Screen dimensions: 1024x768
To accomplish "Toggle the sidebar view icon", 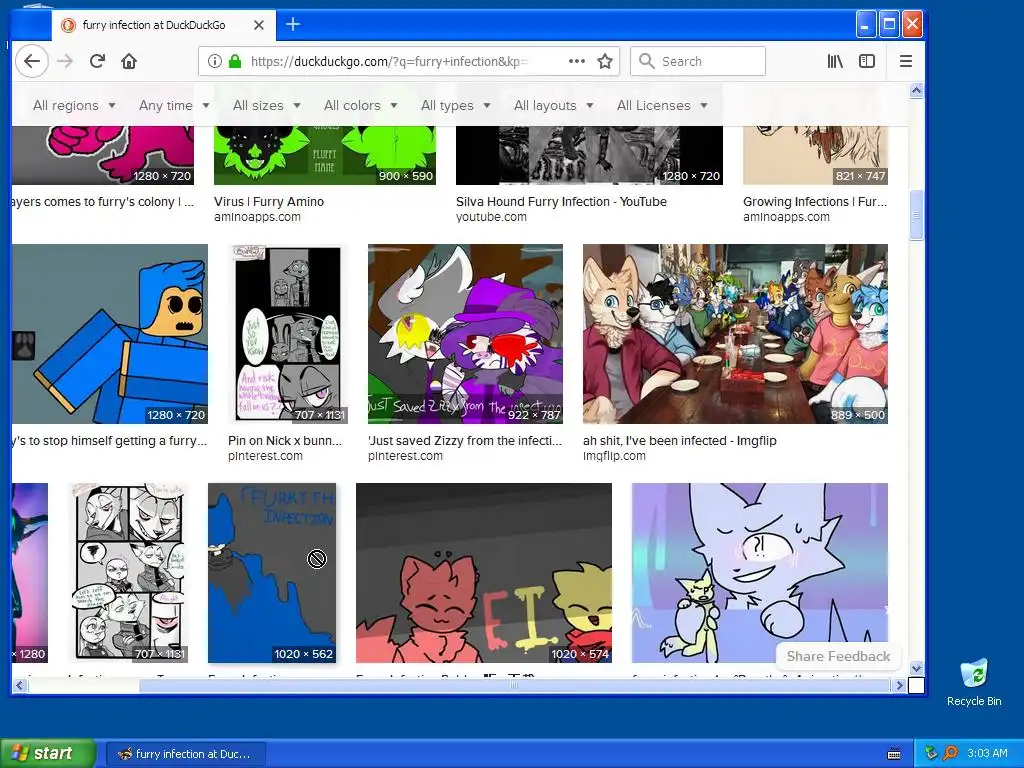I will pos(867,61).
